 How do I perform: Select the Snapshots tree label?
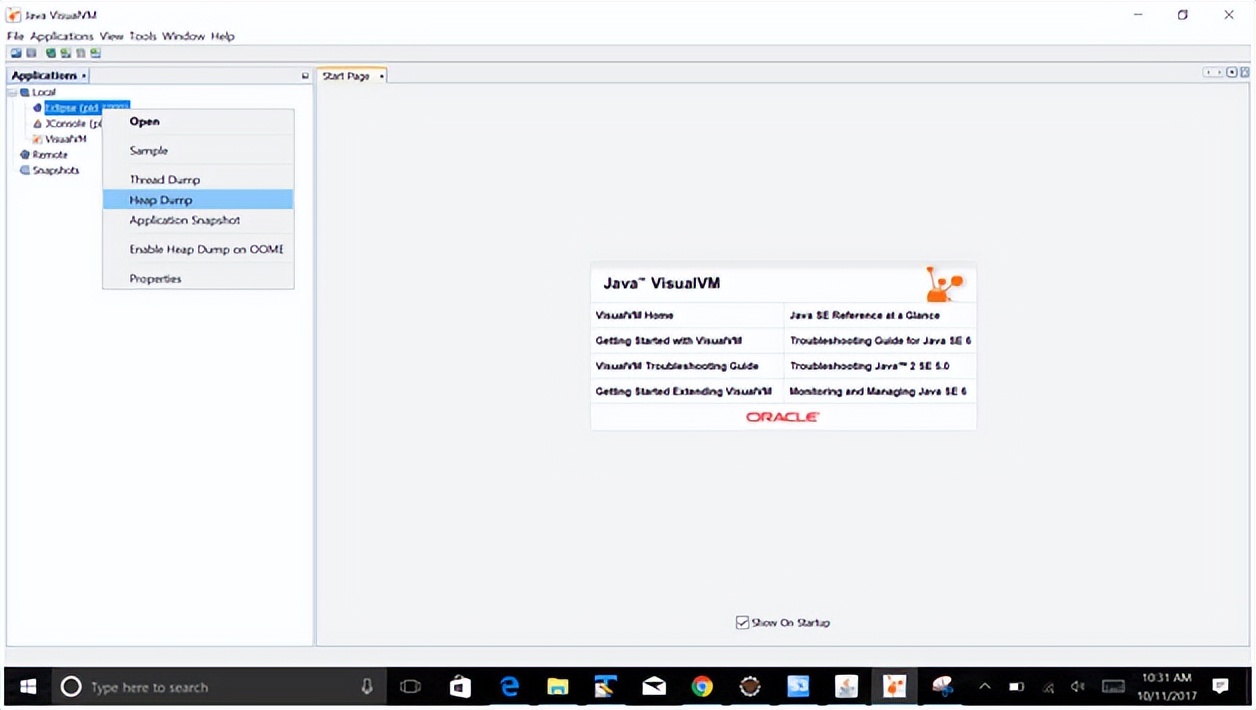pos(56,170)
